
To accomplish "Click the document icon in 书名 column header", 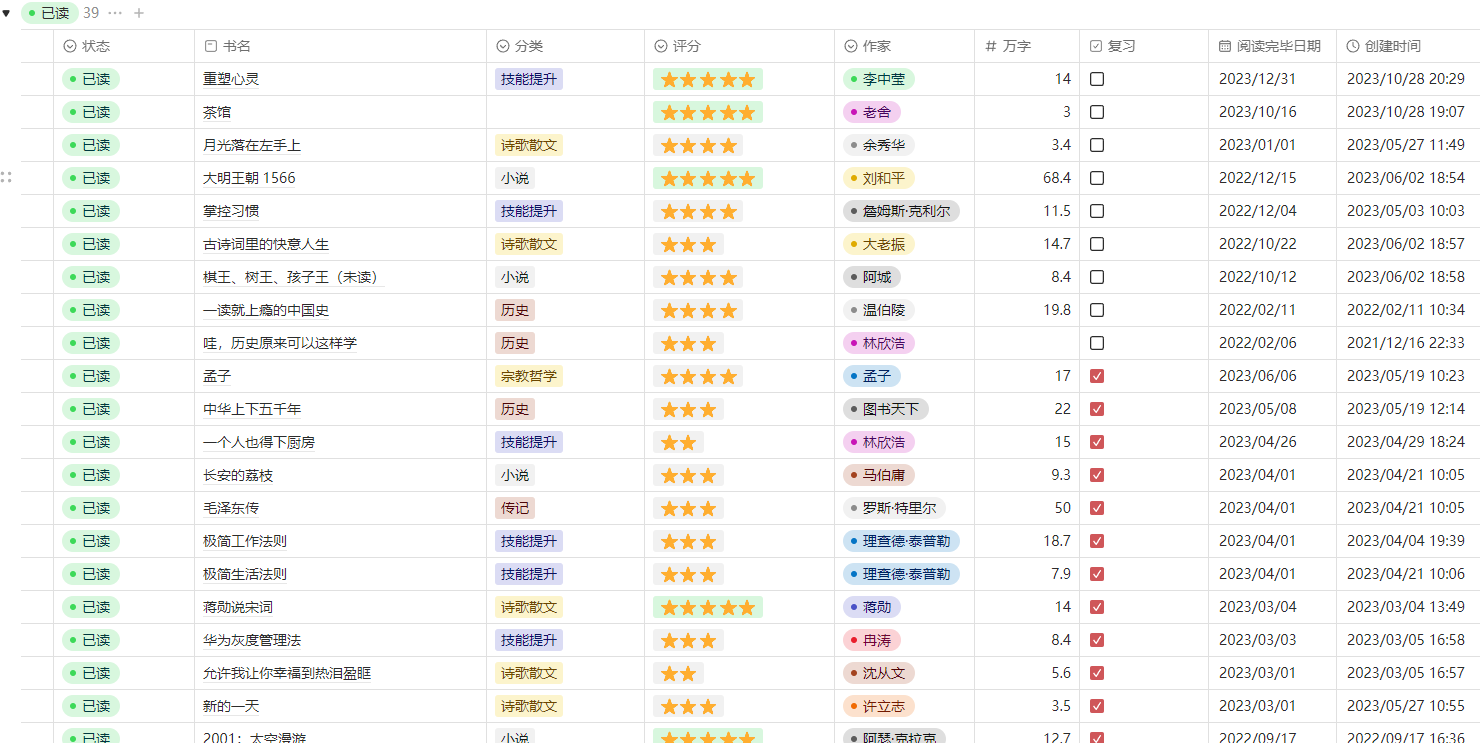I will pyautogui.click(x=210, y=45).
